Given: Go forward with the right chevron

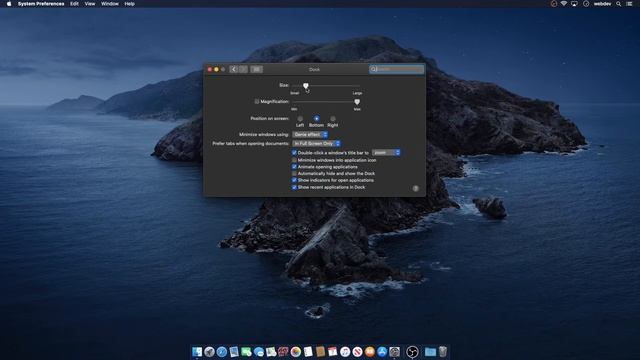Looking at the screenshot, I should tap(243, 69).
